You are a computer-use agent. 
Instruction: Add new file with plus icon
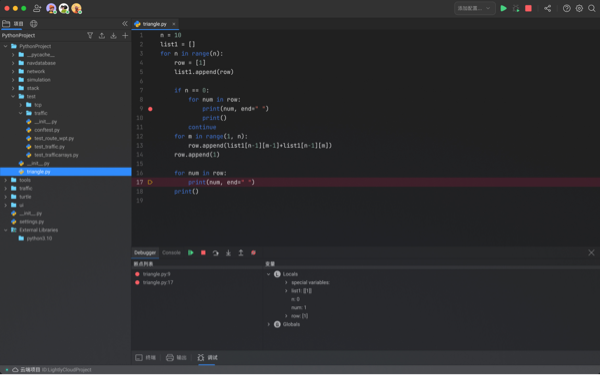(x=125, y=36)
